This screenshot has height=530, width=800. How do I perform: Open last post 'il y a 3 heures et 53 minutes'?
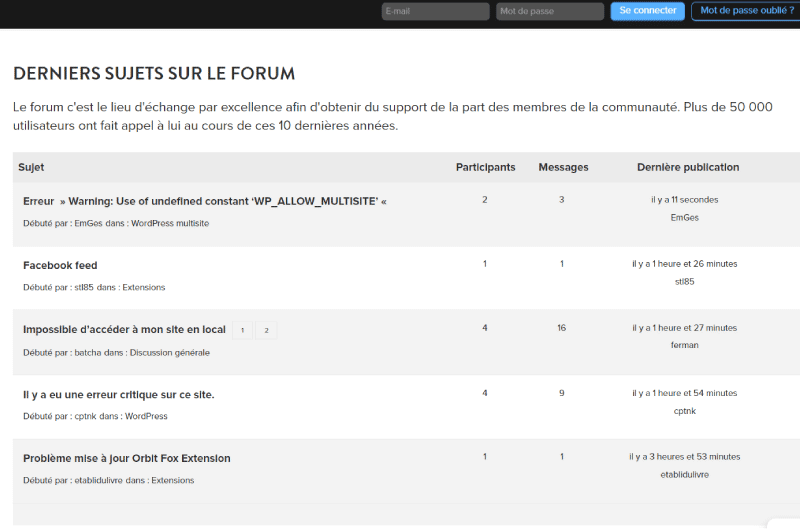click(685, 457)
